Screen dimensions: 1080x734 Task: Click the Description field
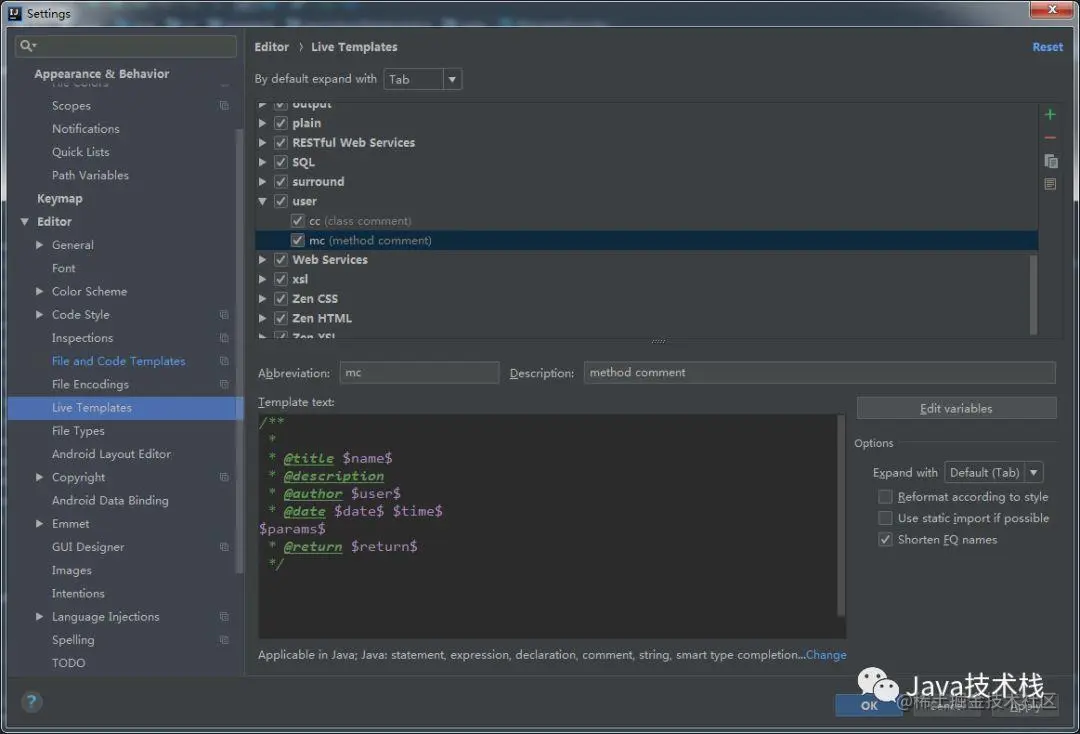819,373
